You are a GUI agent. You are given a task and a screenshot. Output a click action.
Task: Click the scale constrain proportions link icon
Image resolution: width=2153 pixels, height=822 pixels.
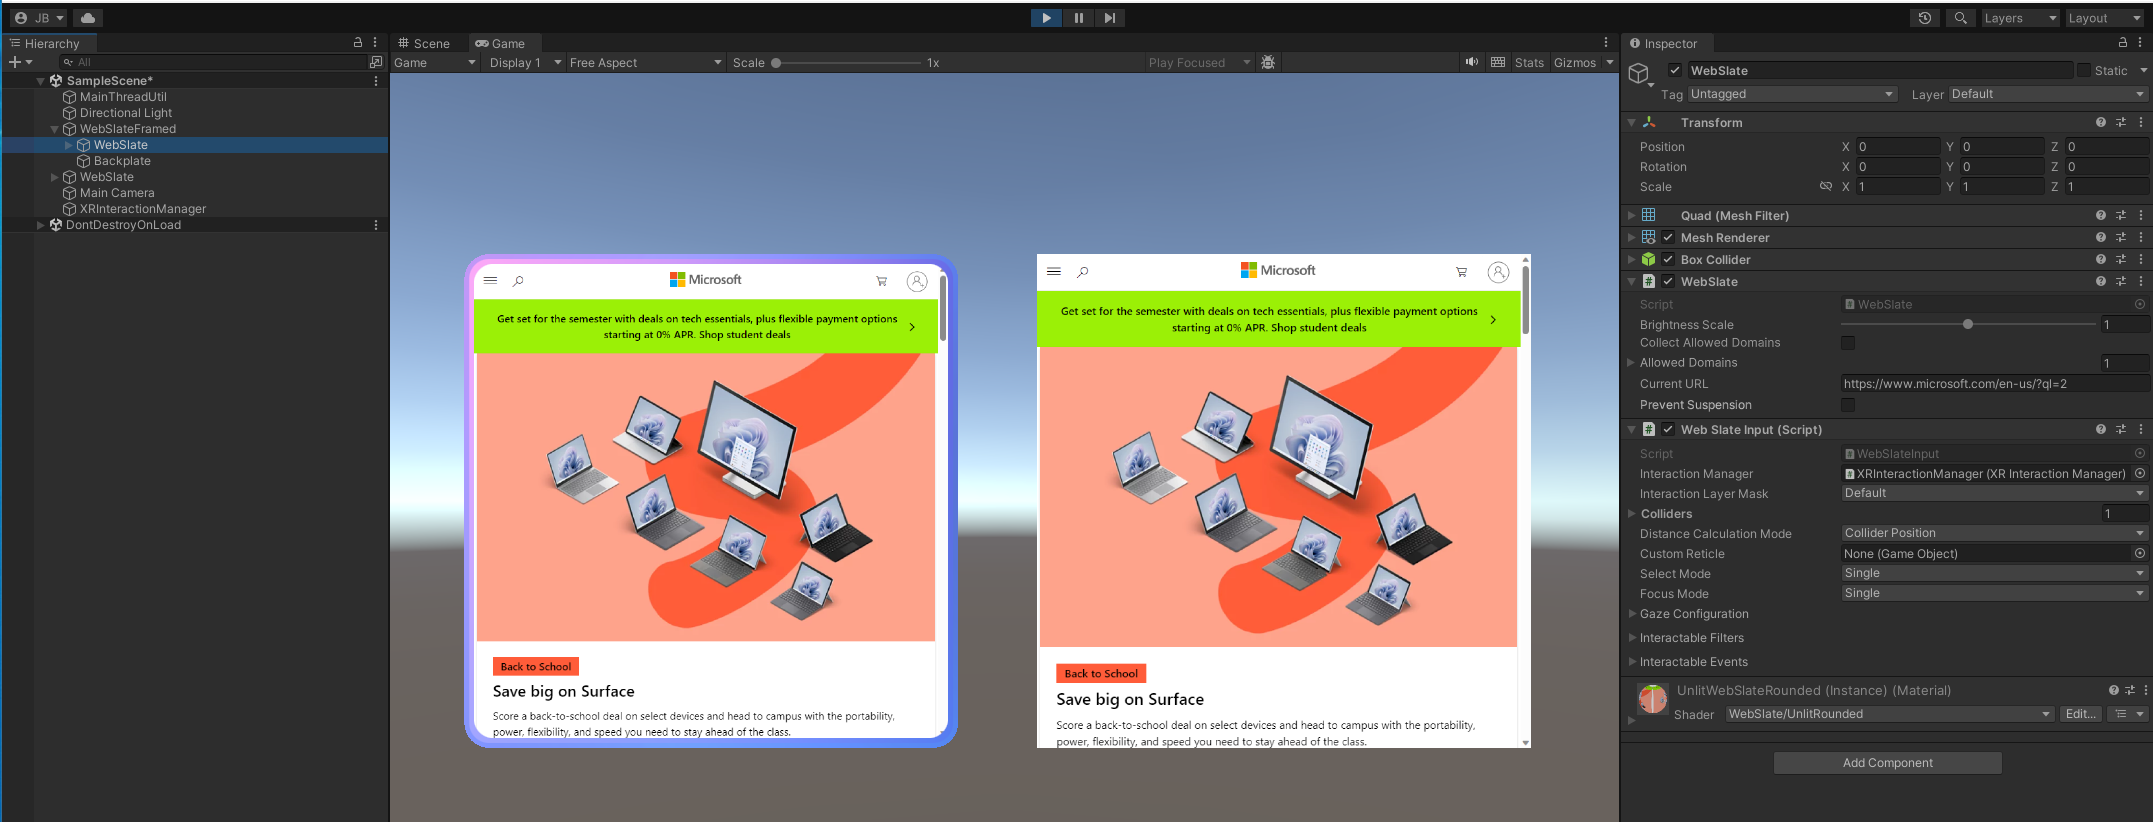tap(1826, 186)
